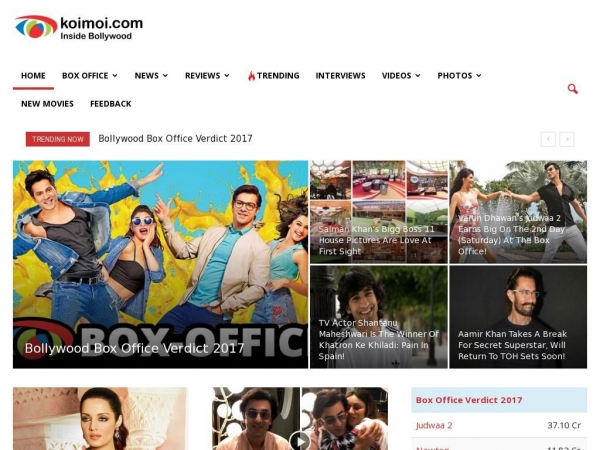Screen dimensions: 600x450
Task: Open trending headline Bollywood Box Office Verdict 2017
Action: click(x=175, y=139)
